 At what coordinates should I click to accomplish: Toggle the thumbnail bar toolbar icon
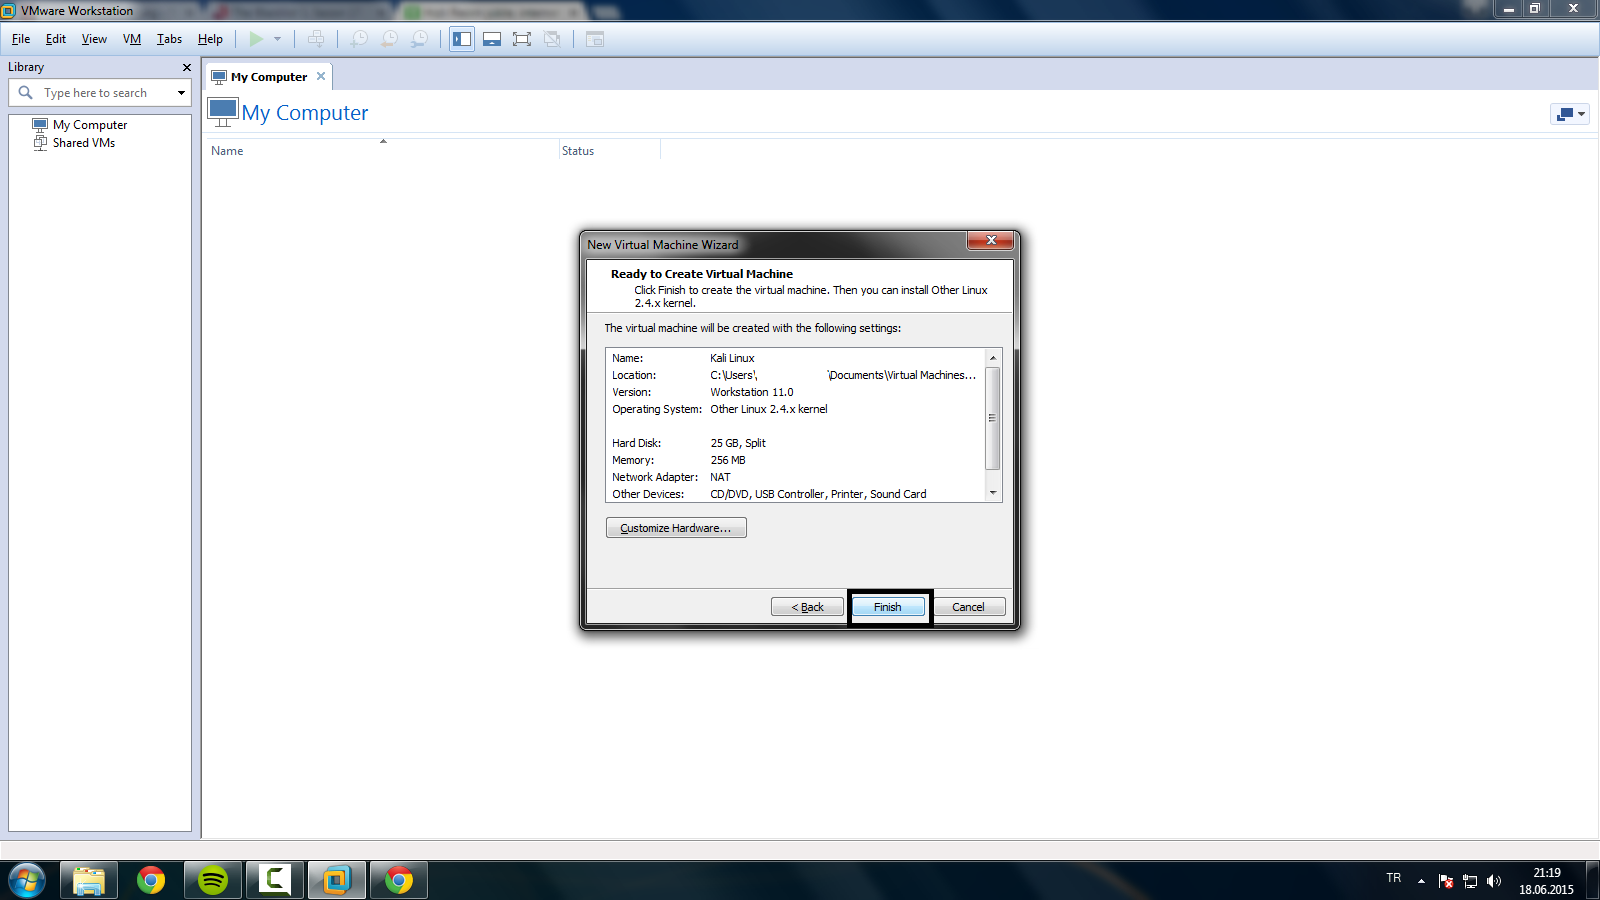click(x=492, y=39)
